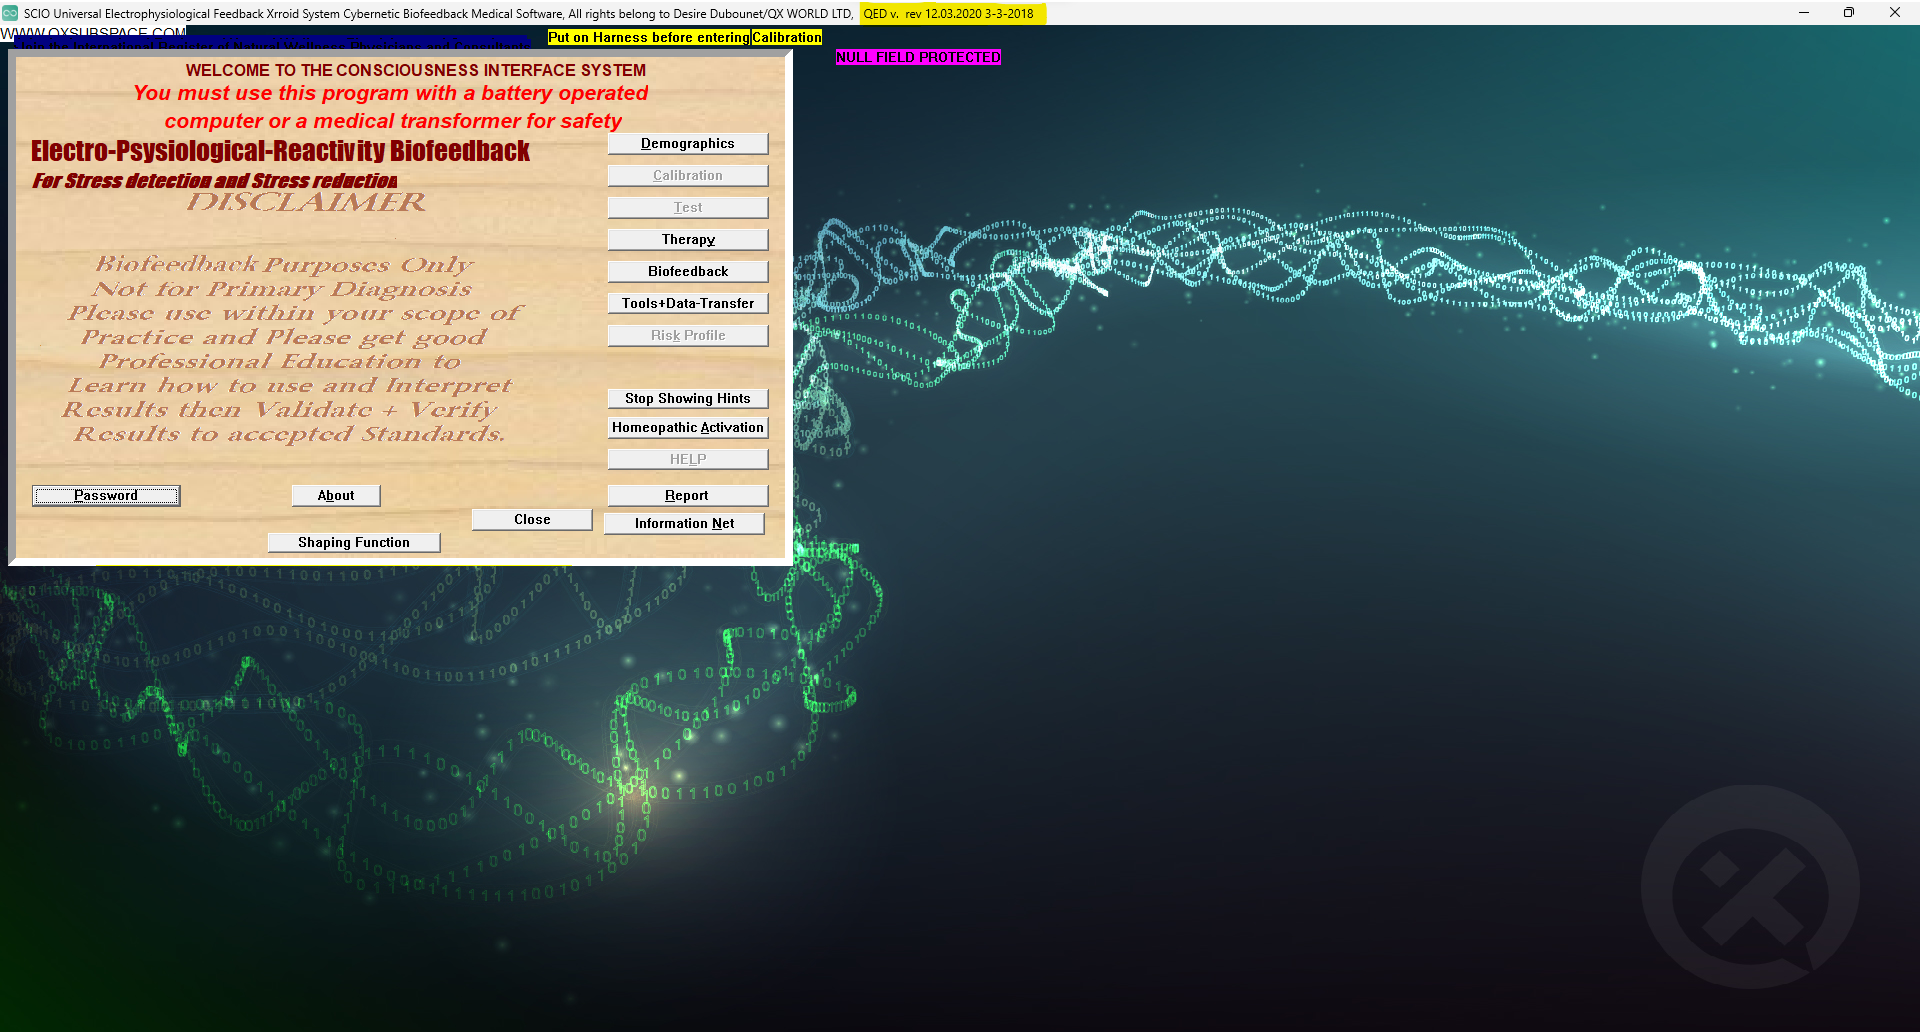Click the Password button

click(106, 496)
